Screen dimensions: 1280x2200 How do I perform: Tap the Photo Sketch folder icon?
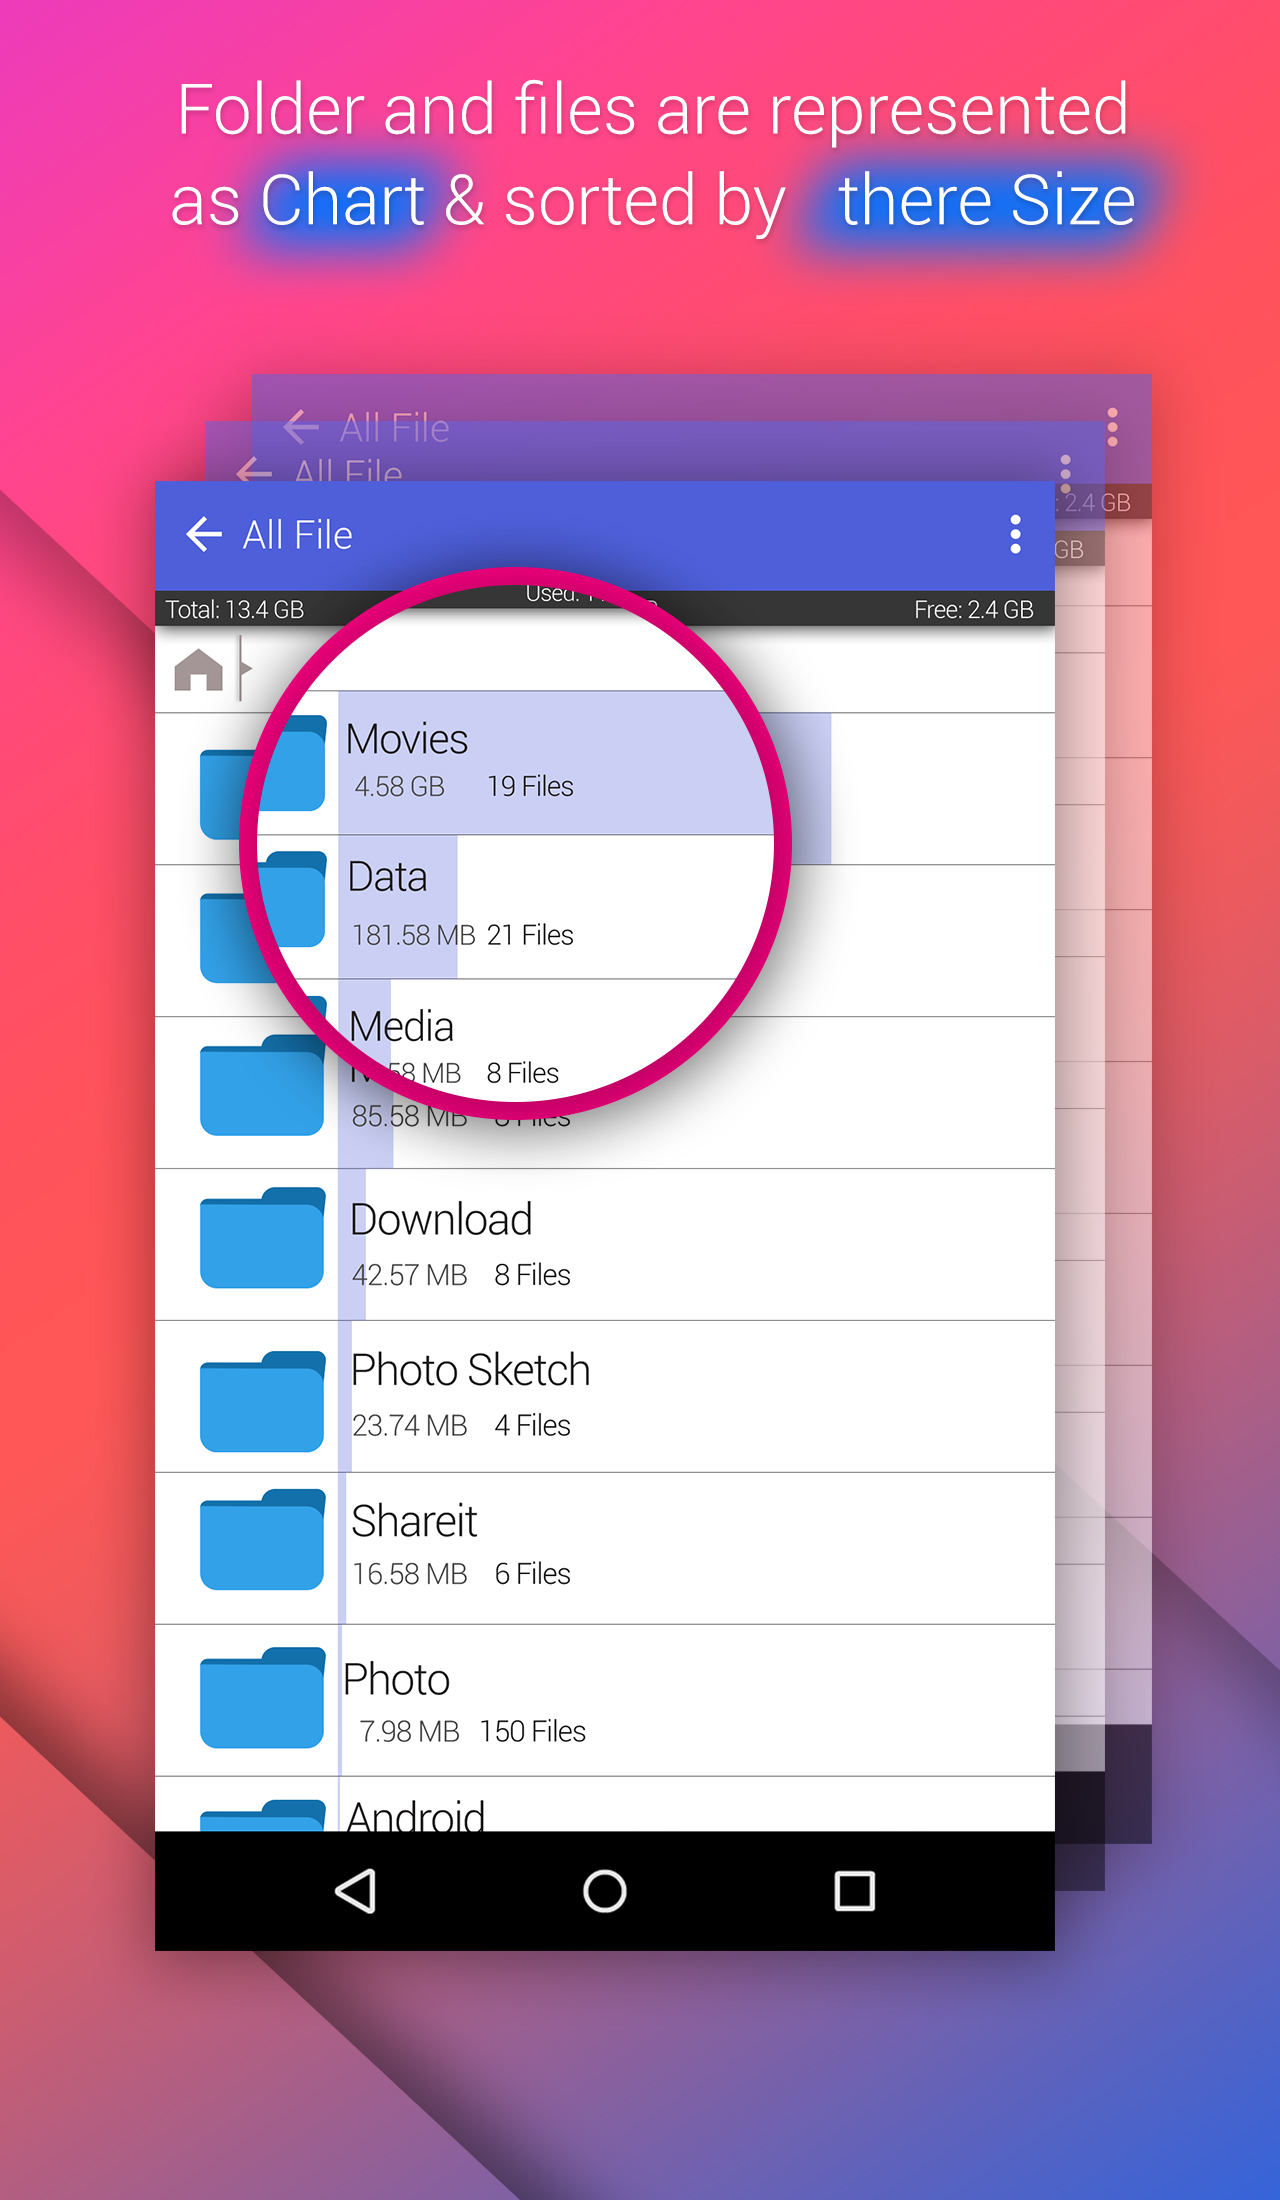coord(262,1400)
